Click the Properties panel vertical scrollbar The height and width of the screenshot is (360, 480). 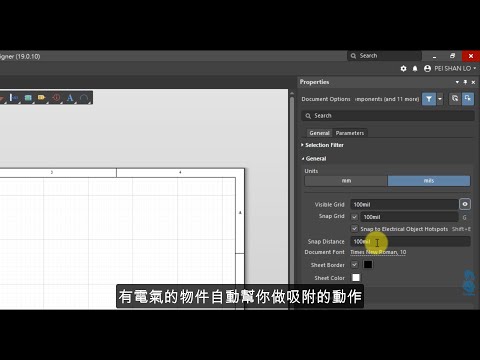tap(292, 200)
